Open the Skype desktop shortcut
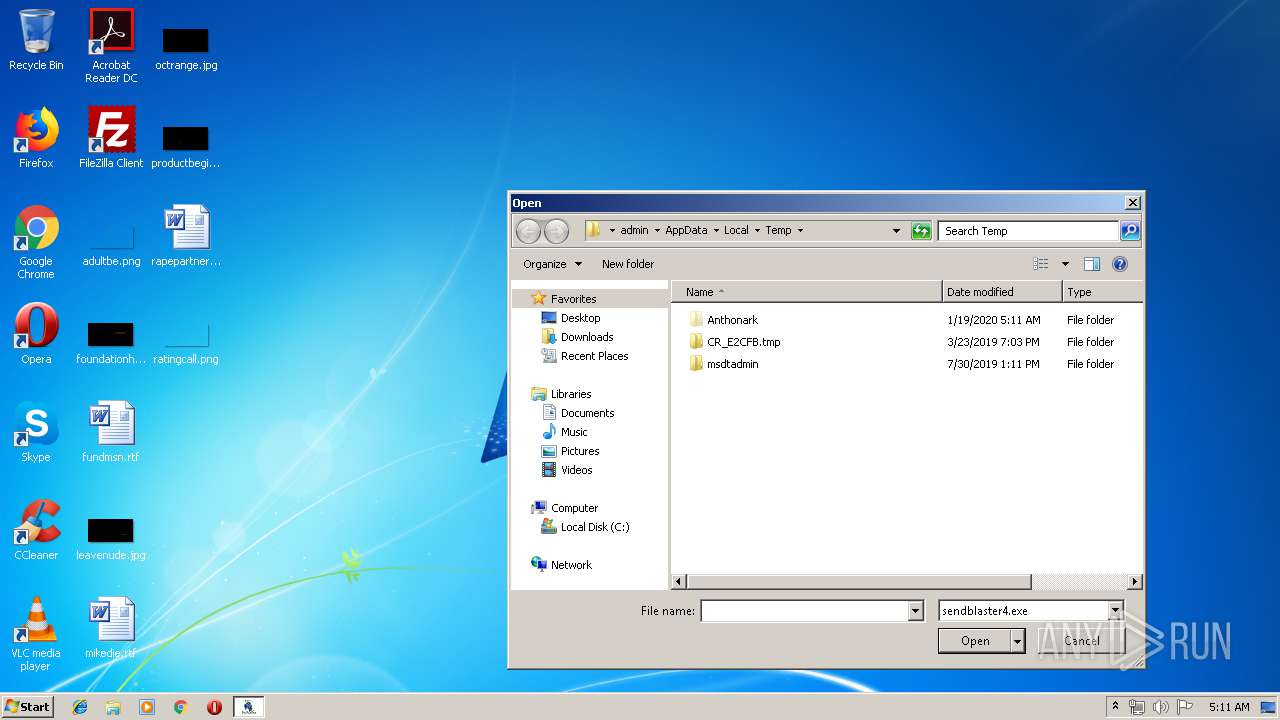Viewport: 1280px width, 720px height. [36, 432]
